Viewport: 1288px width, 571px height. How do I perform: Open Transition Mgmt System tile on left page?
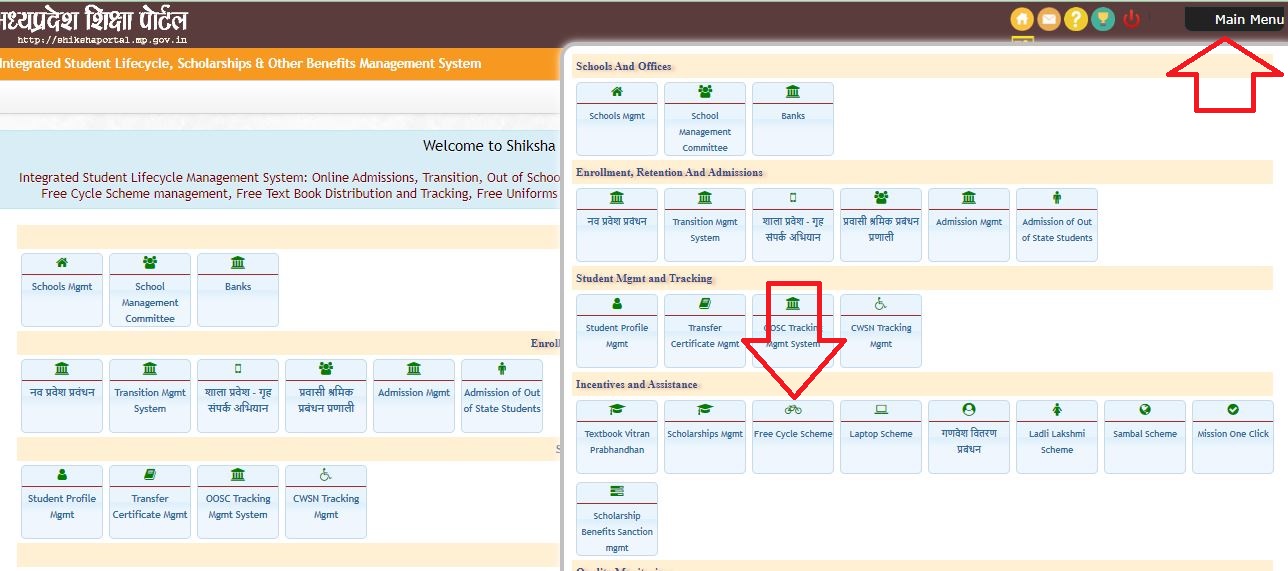coord(150,395)
